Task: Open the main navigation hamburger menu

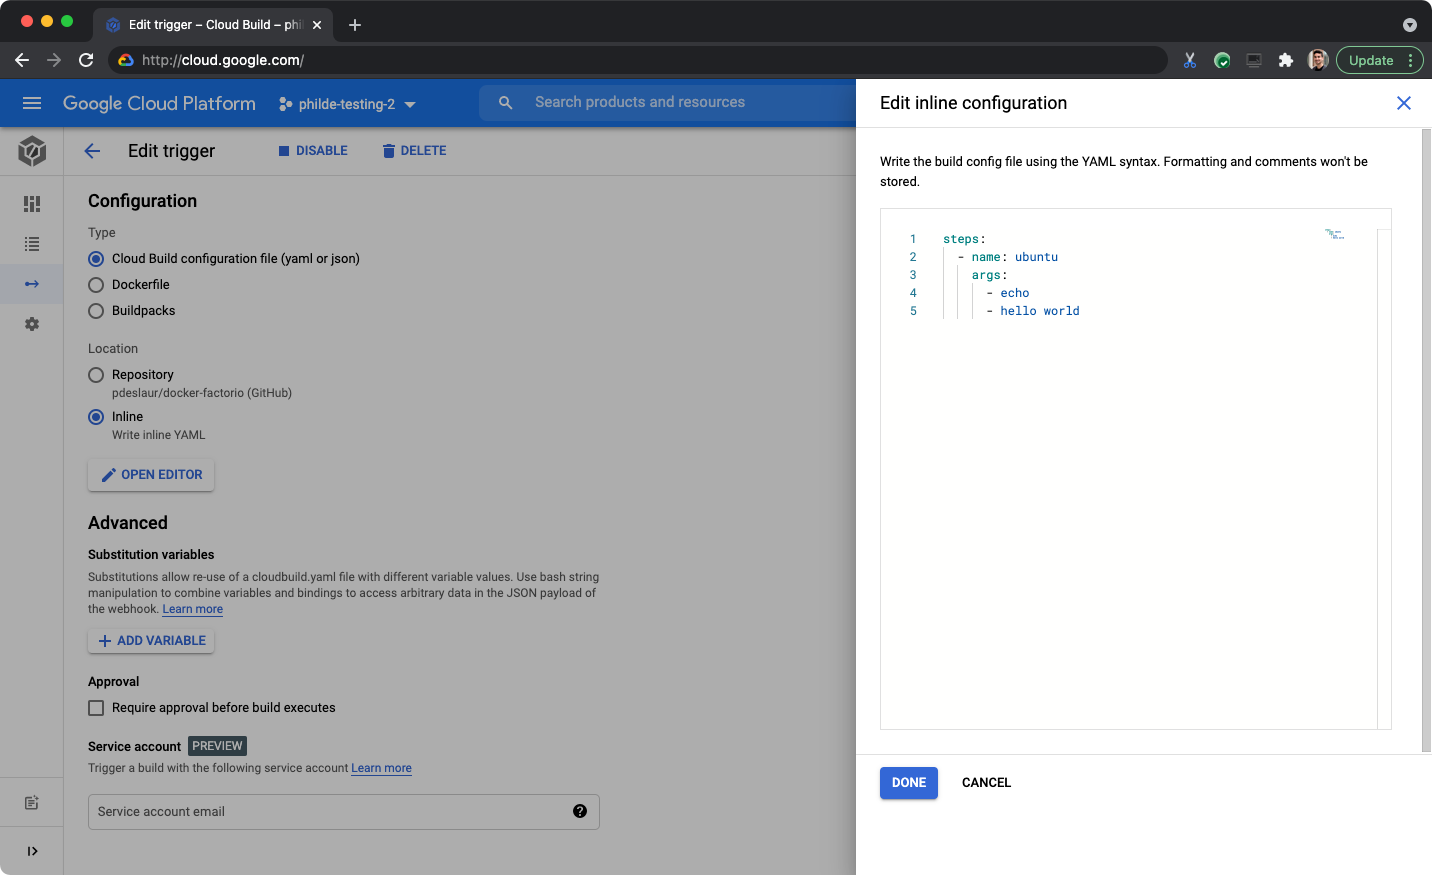Action: [x=32, y=103]
